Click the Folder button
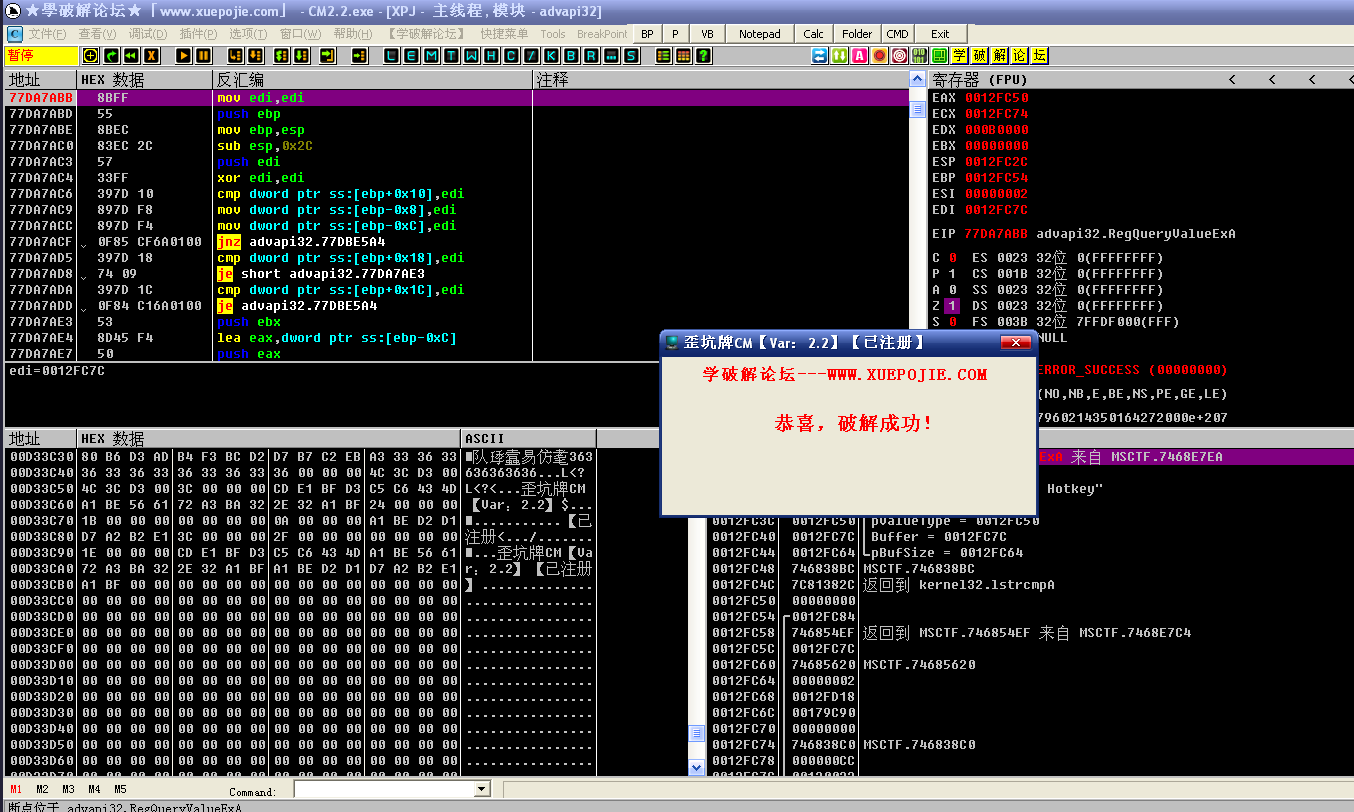The height and width of the screenshot is (812, 1354). (857, 34)
